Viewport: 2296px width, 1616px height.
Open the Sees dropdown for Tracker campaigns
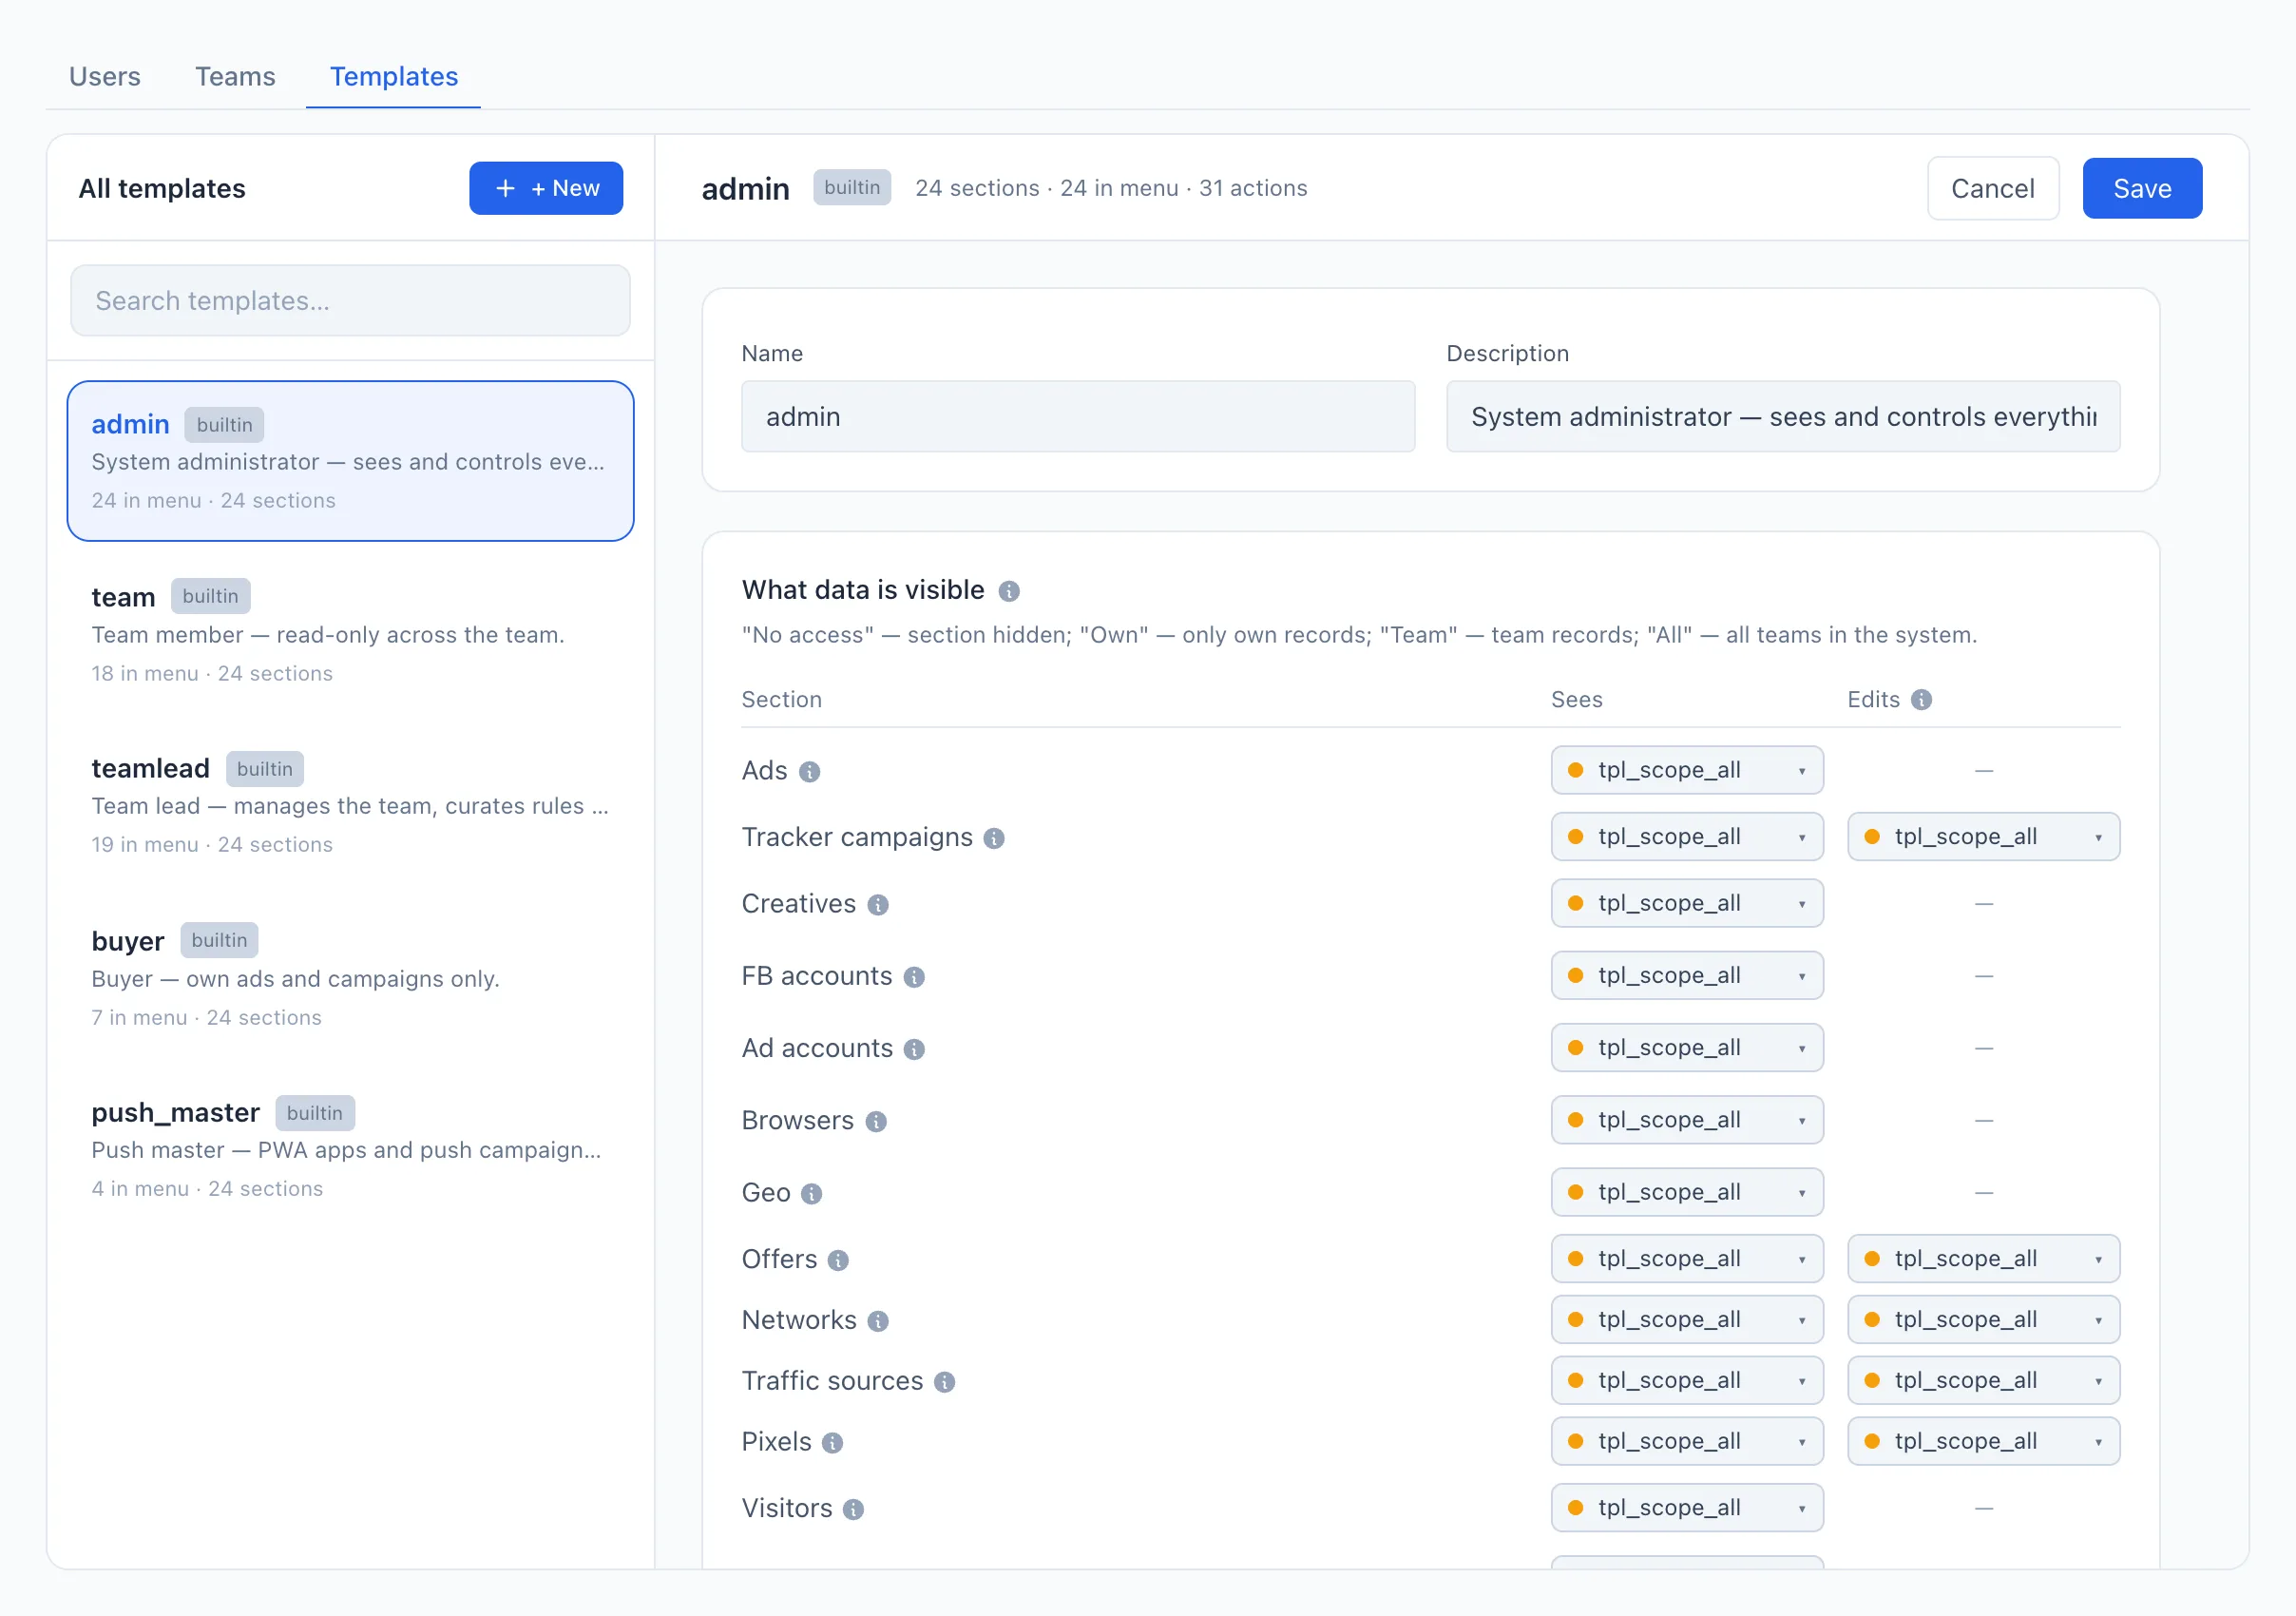click(x=1687, y=836)
